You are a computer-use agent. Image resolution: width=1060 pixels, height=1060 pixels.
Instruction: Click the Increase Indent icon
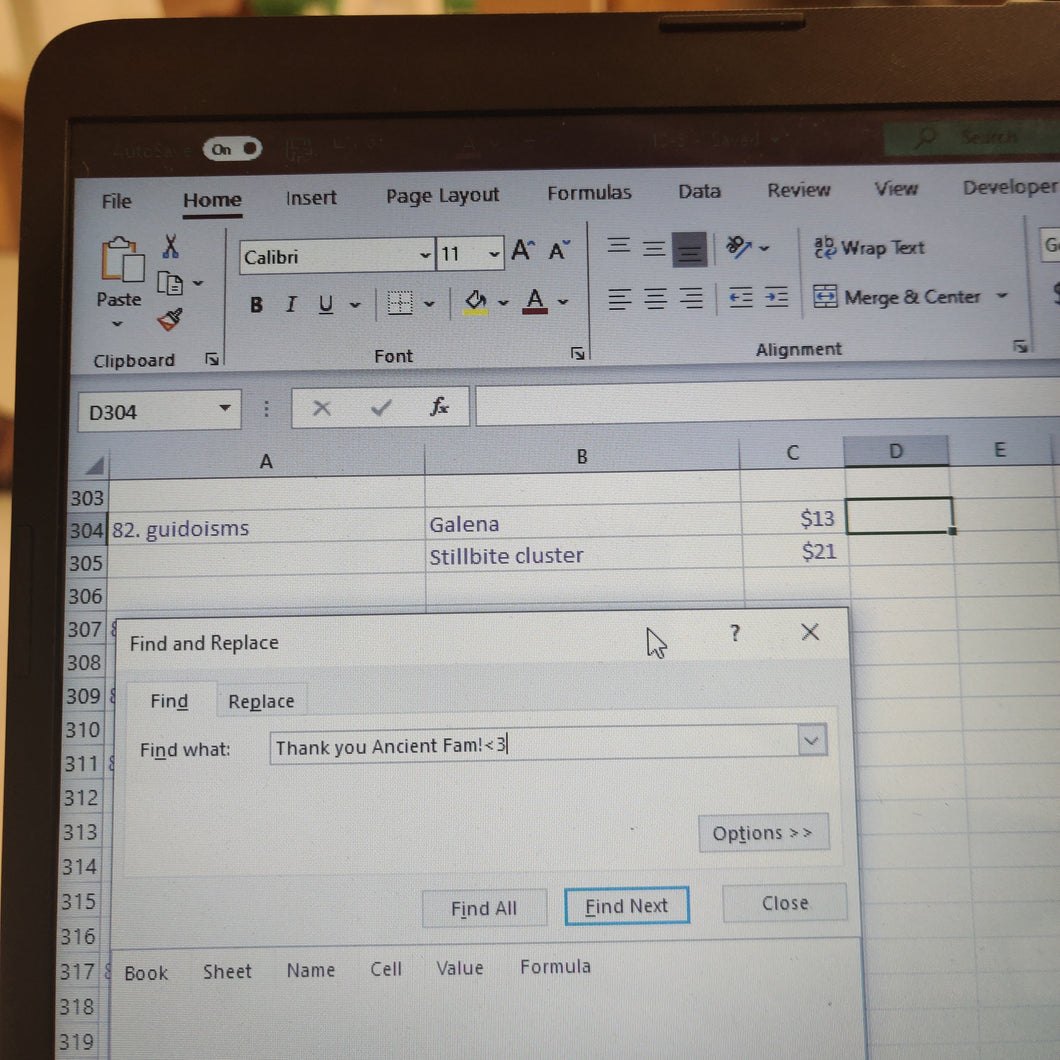click(x=776, y=296)
